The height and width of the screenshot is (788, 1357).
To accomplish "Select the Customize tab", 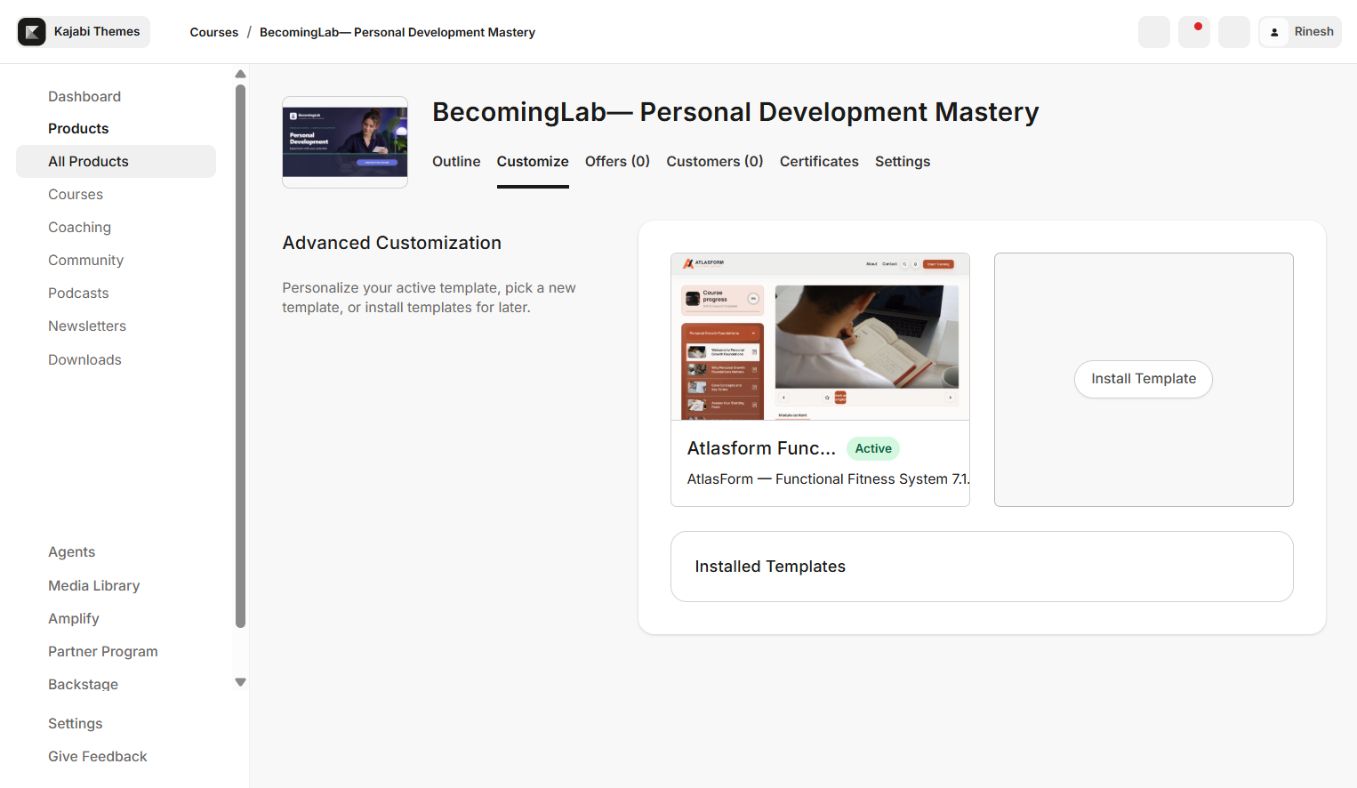I will point(533,161).
